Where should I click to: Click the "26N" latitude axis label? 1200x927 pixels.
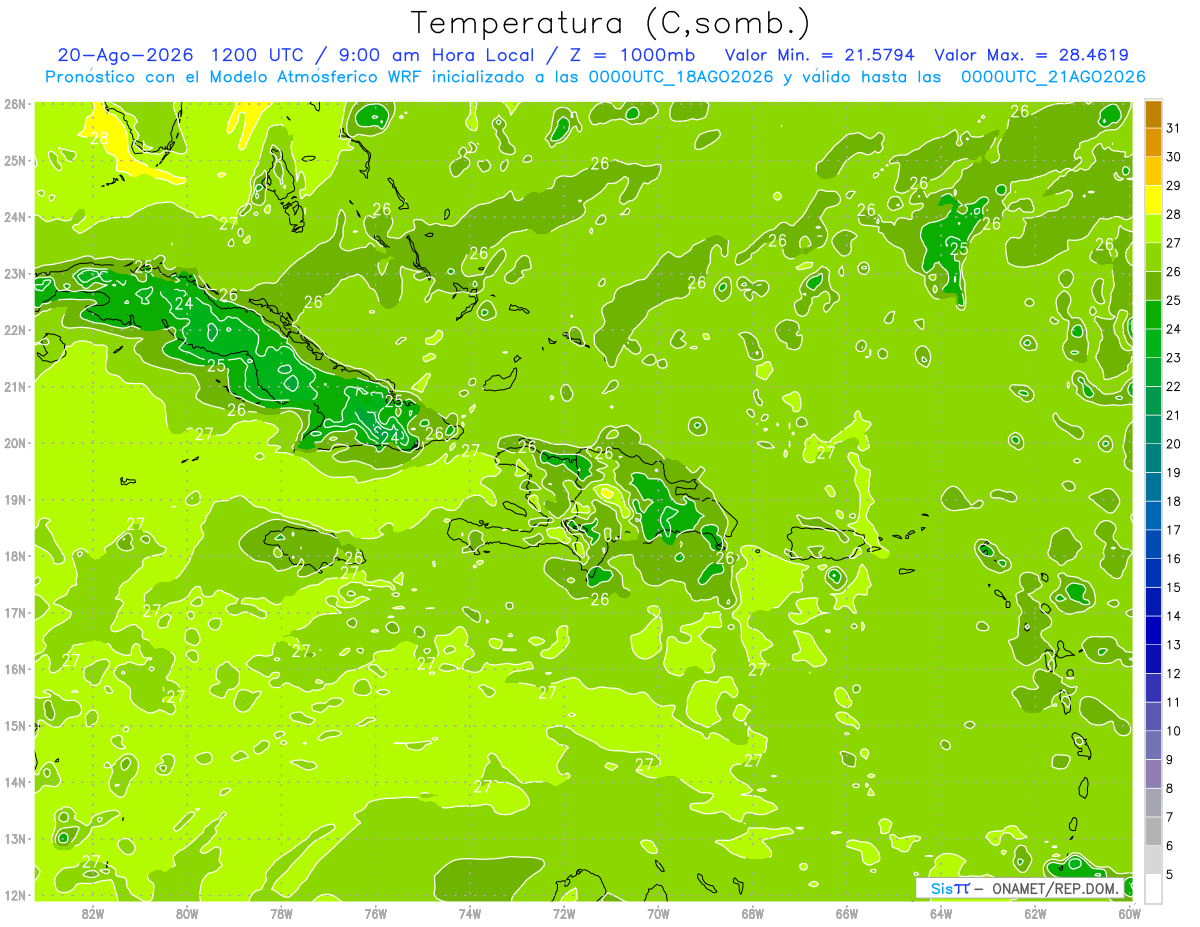15,104
